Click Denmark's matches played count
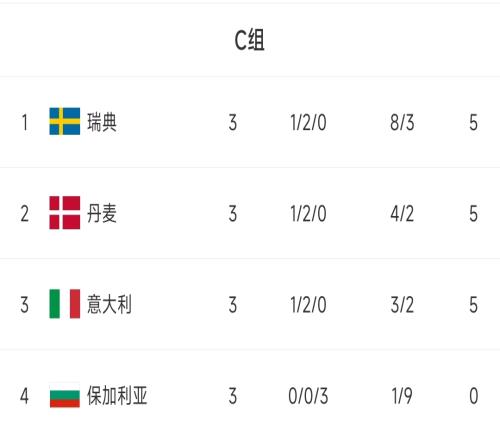The image size is (500, 440). 233,214
